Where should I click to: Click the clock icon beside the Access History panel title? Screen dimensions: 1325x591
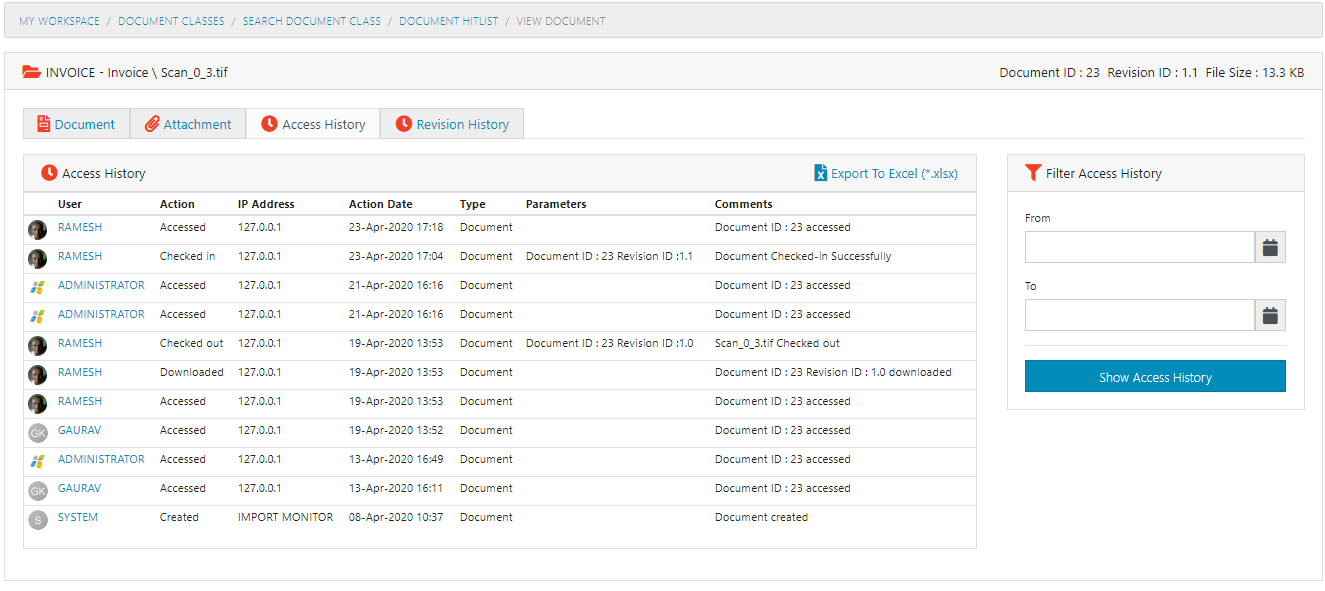pos(48,172)
